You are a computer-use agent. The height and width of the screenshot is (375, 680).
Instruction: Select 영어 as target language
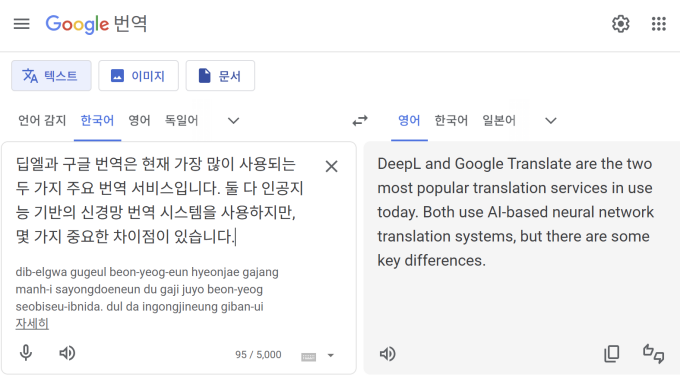[409, 120]
